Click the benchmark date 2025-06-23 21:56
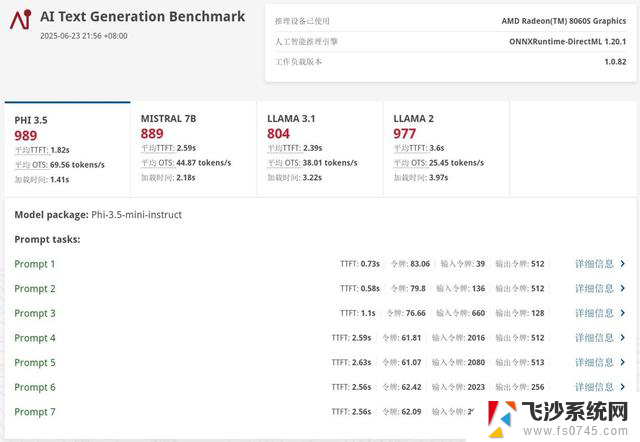This screenshot has width=640, height=442. coord(84,36)
